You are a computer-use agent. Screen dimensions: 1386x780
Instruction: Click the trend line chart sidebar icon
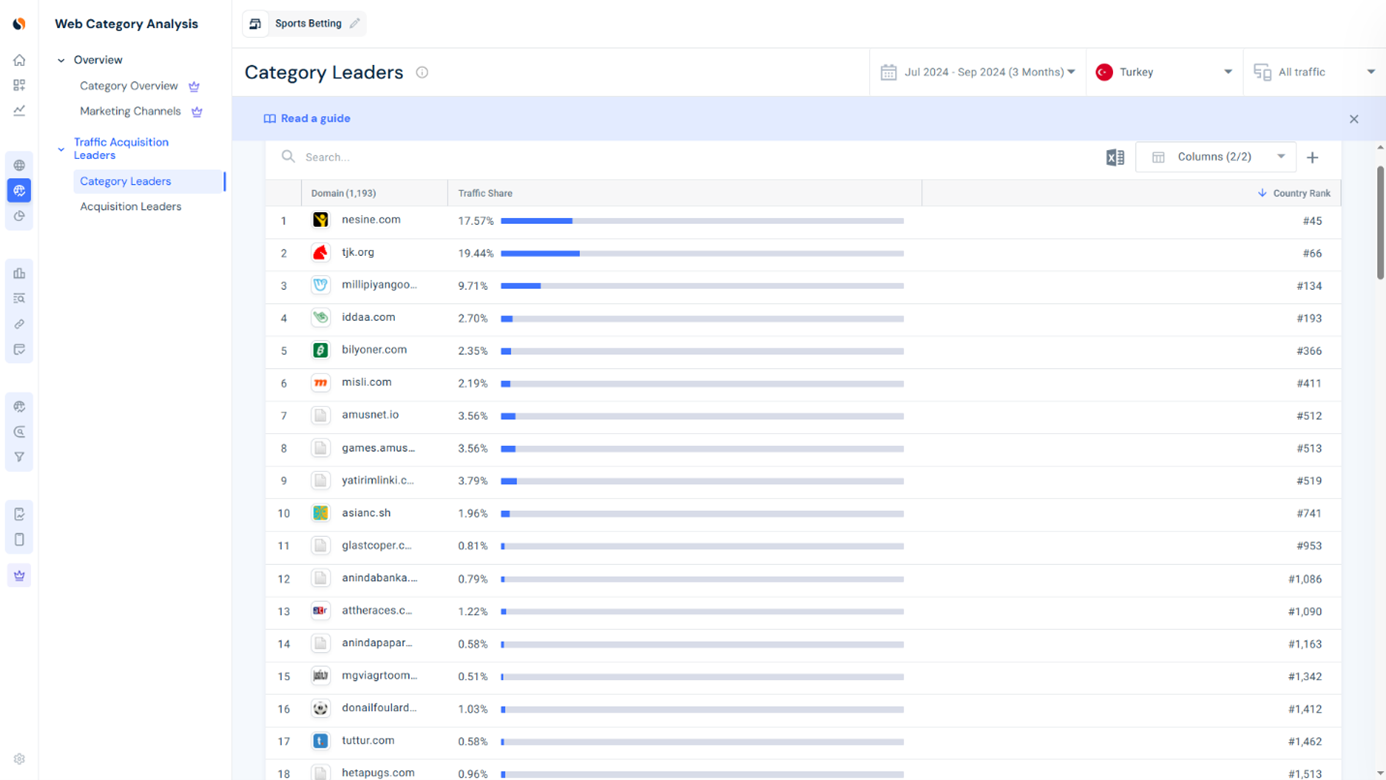click(19, 111)
